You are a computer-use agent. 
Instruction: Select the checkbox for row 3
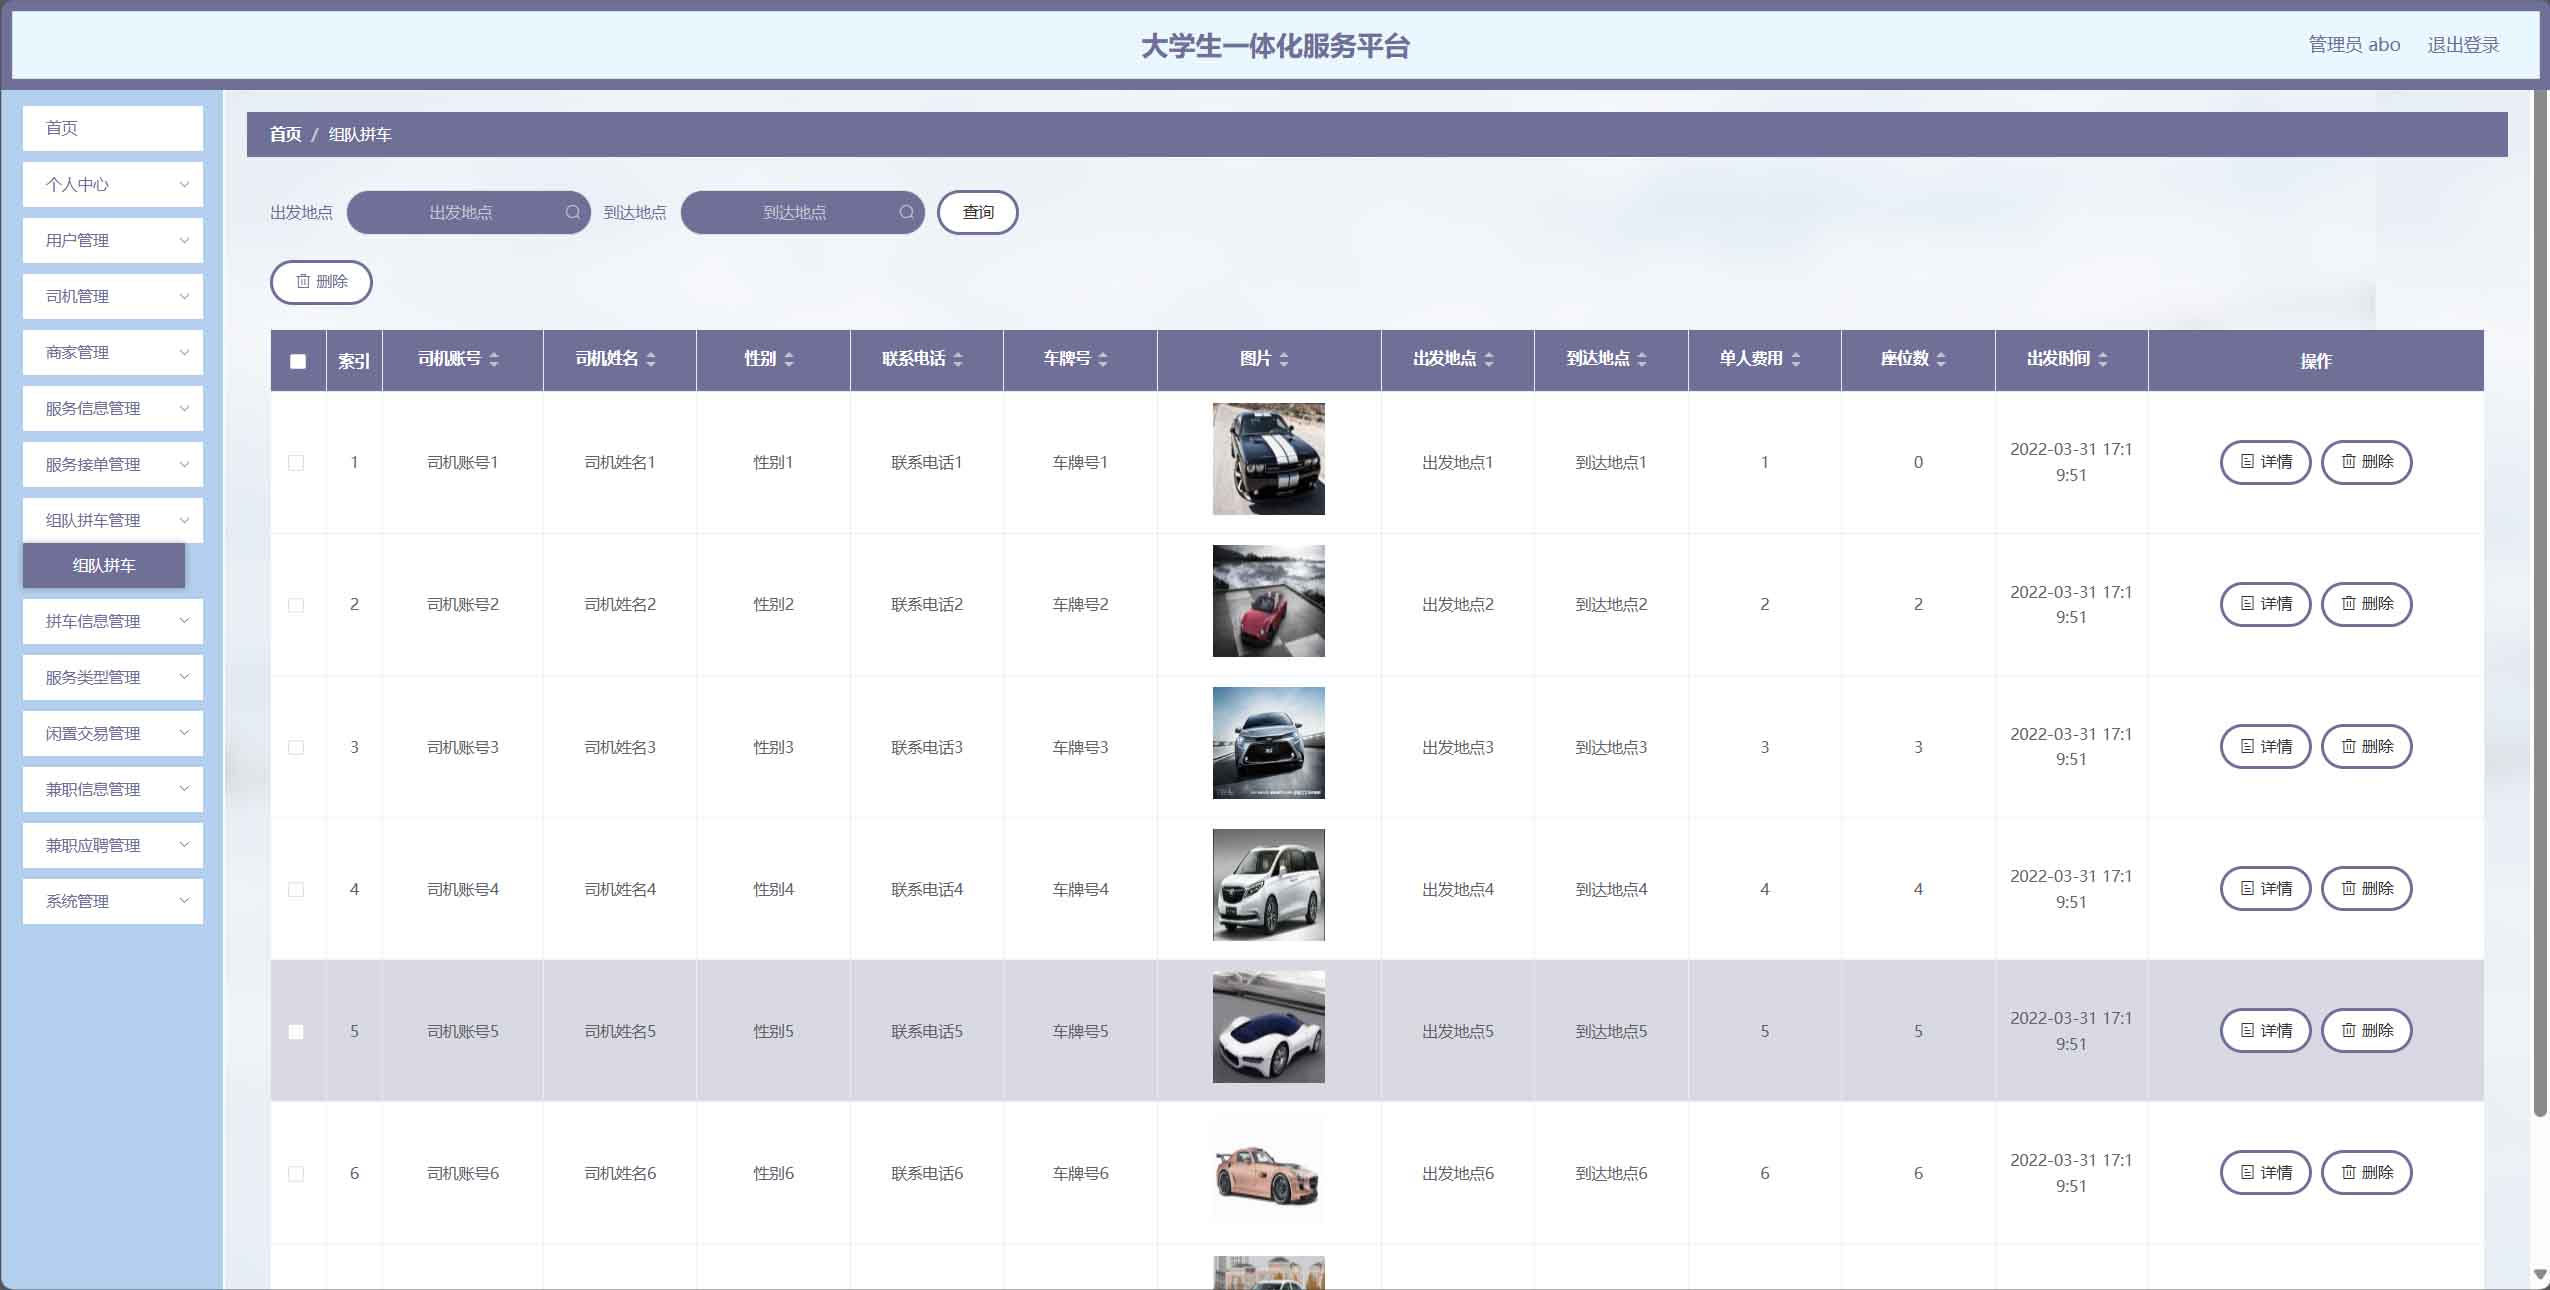296,748
